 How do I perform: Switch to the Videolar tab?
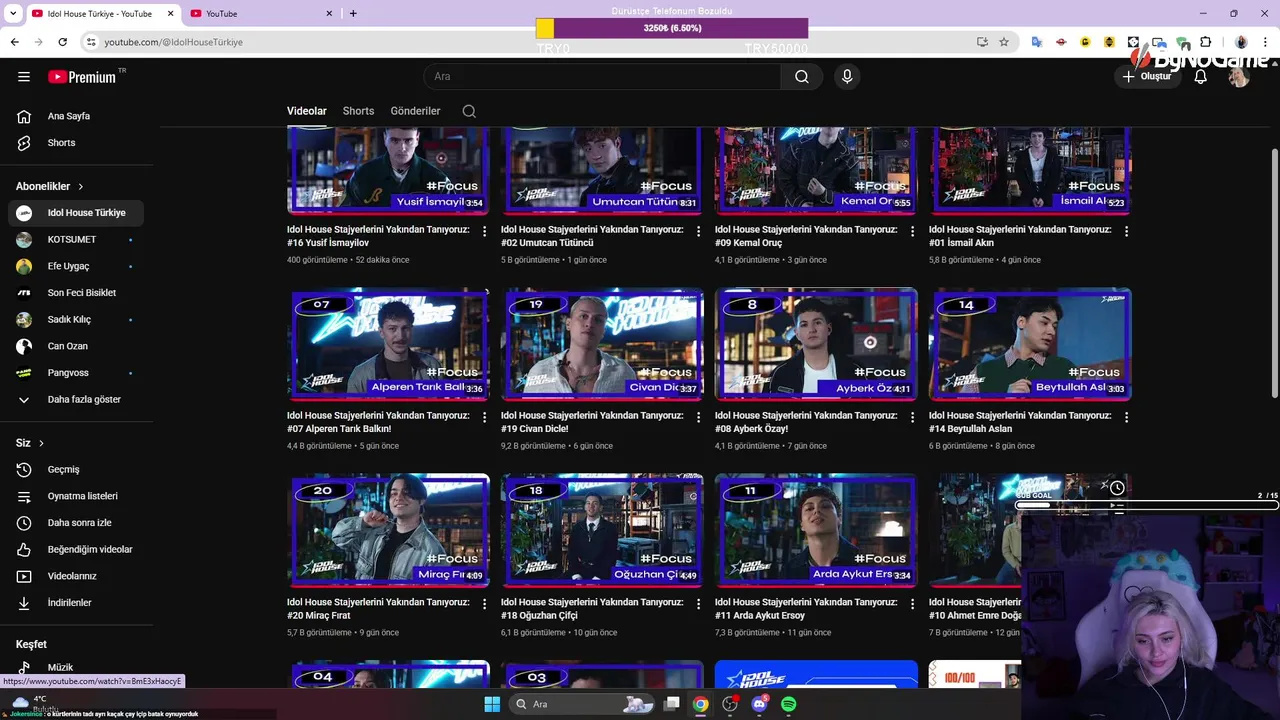(307, 111)
